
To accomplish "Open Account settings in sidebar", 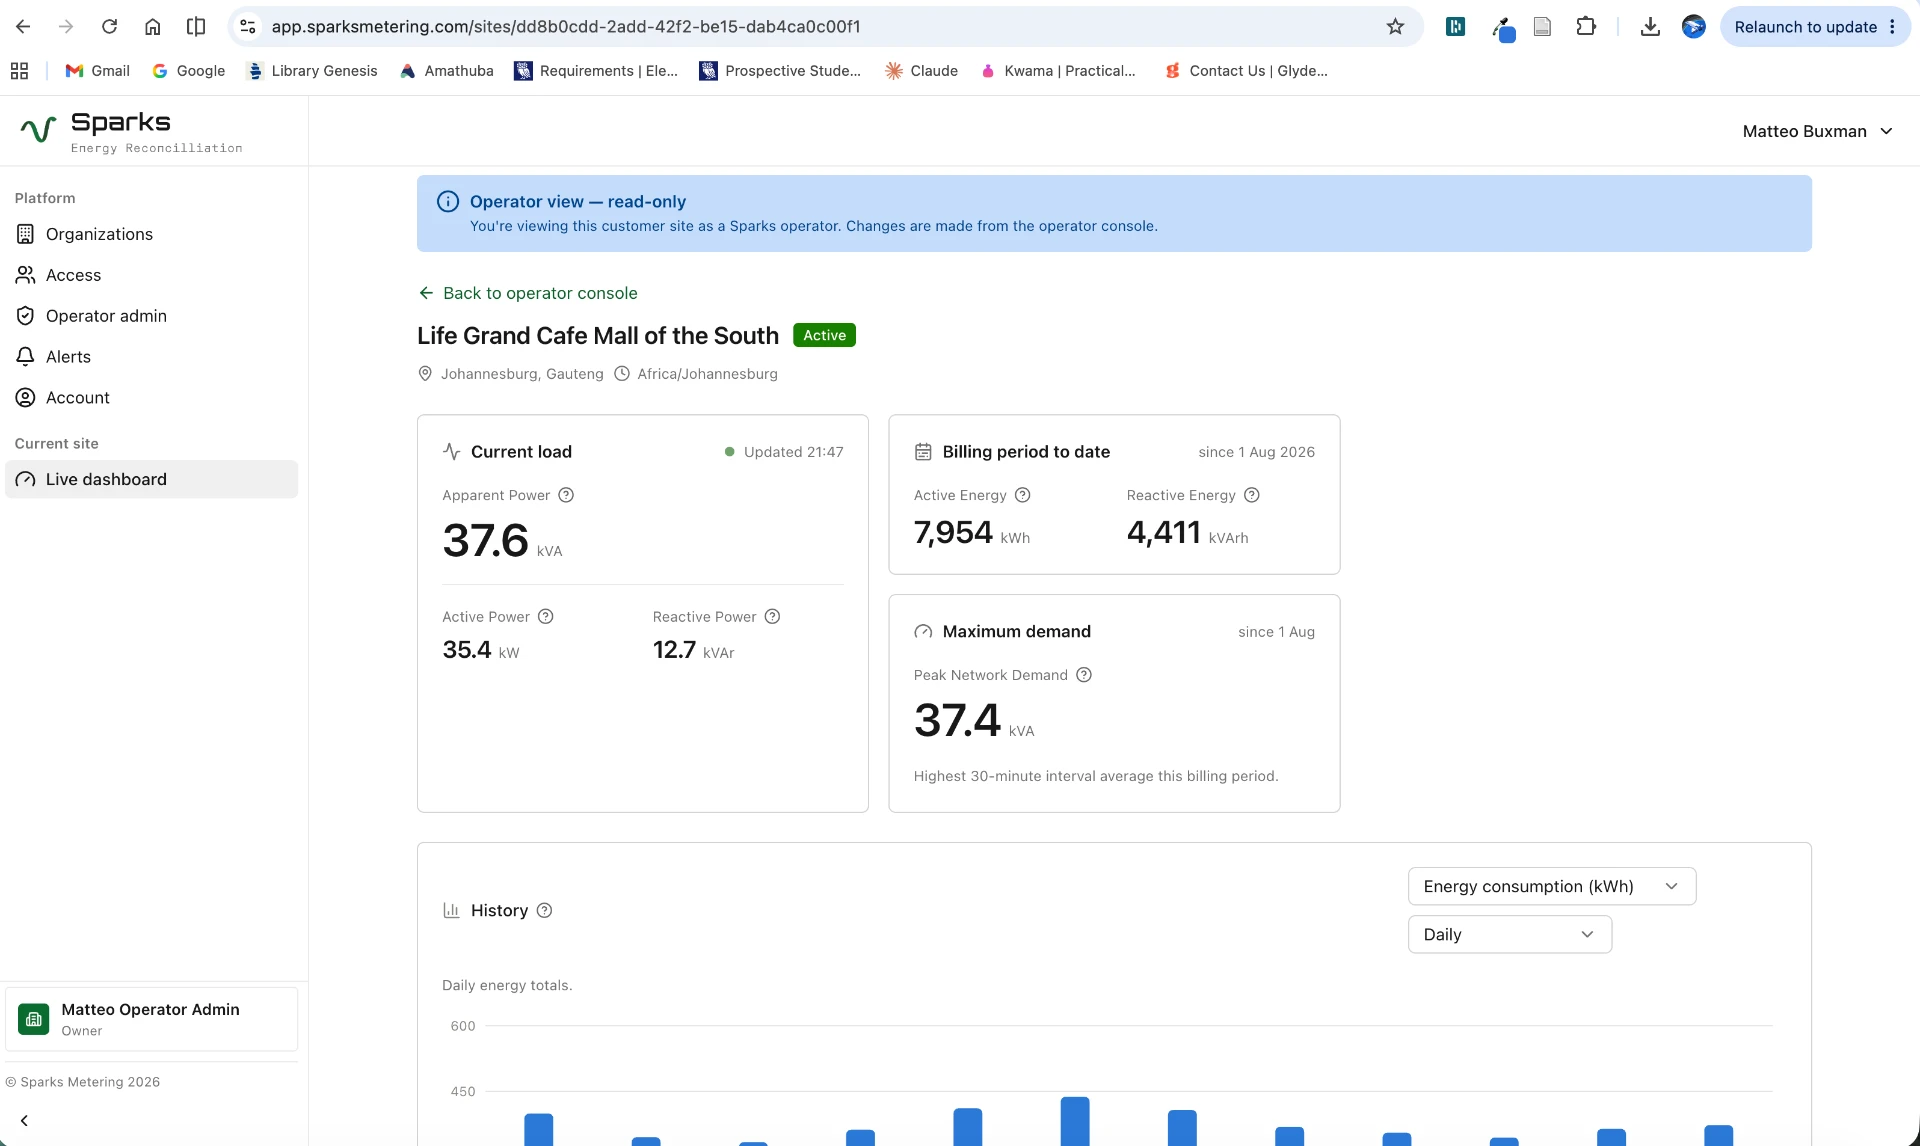I will click(152, 398).
